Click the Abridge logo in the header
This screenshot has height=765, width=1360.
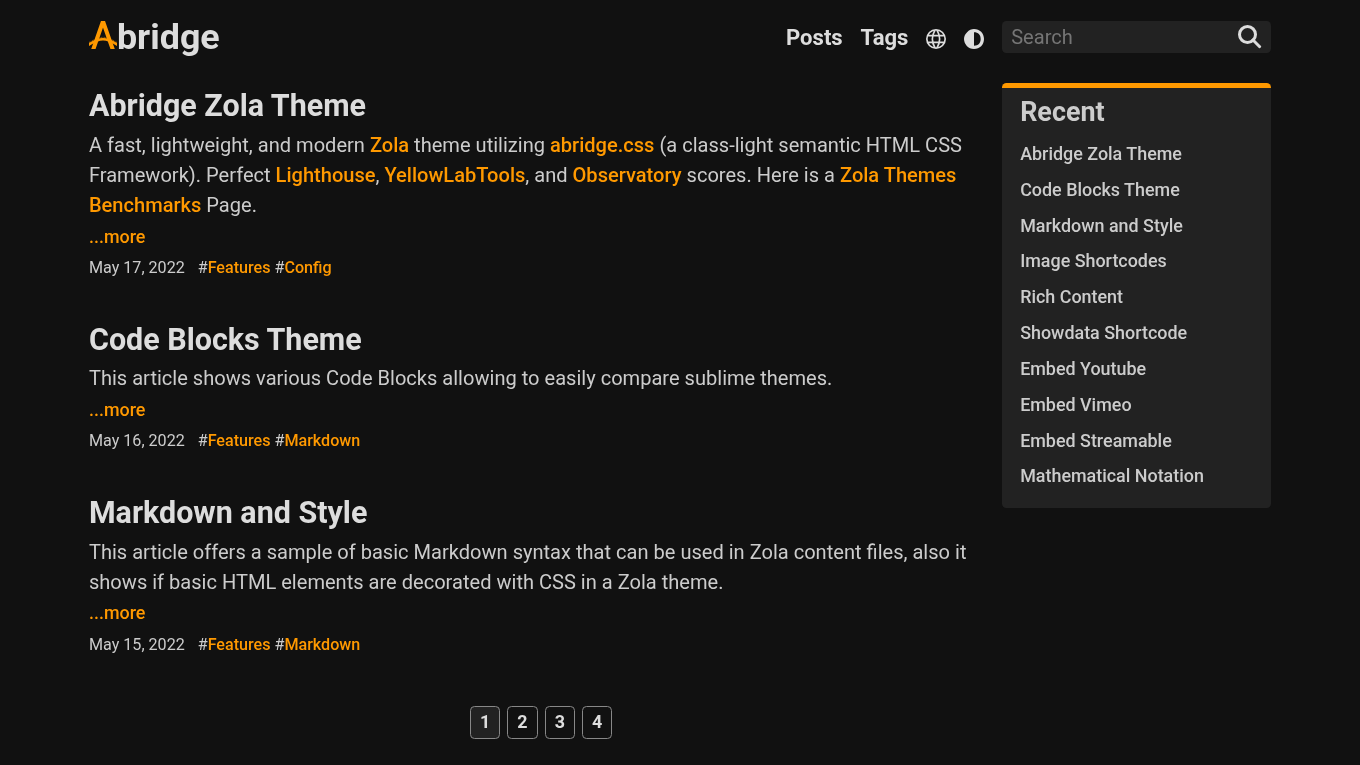[x=154, y=37]
